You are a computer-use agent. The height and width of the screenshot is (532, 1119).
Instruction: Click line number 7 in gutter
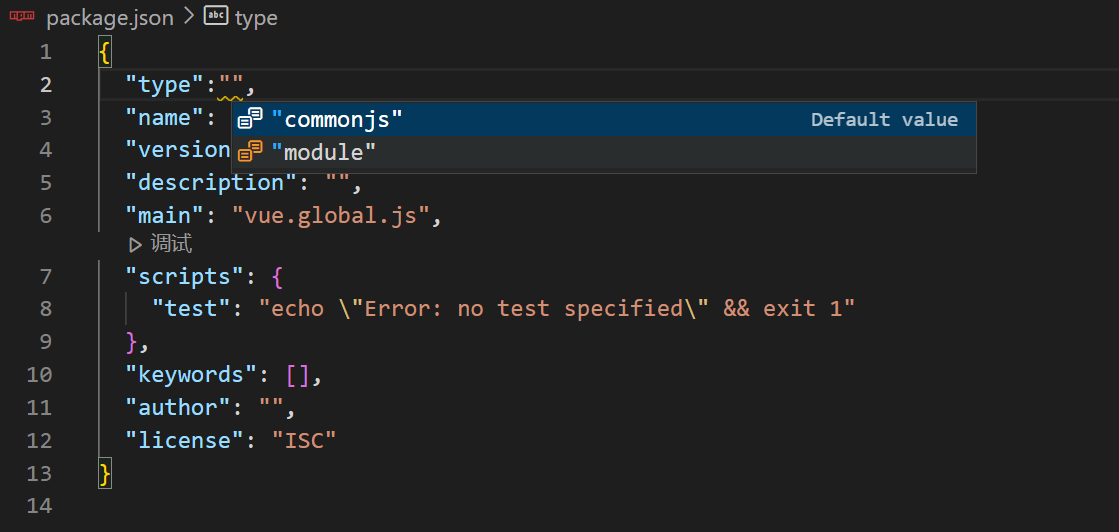tap(46, 276)
